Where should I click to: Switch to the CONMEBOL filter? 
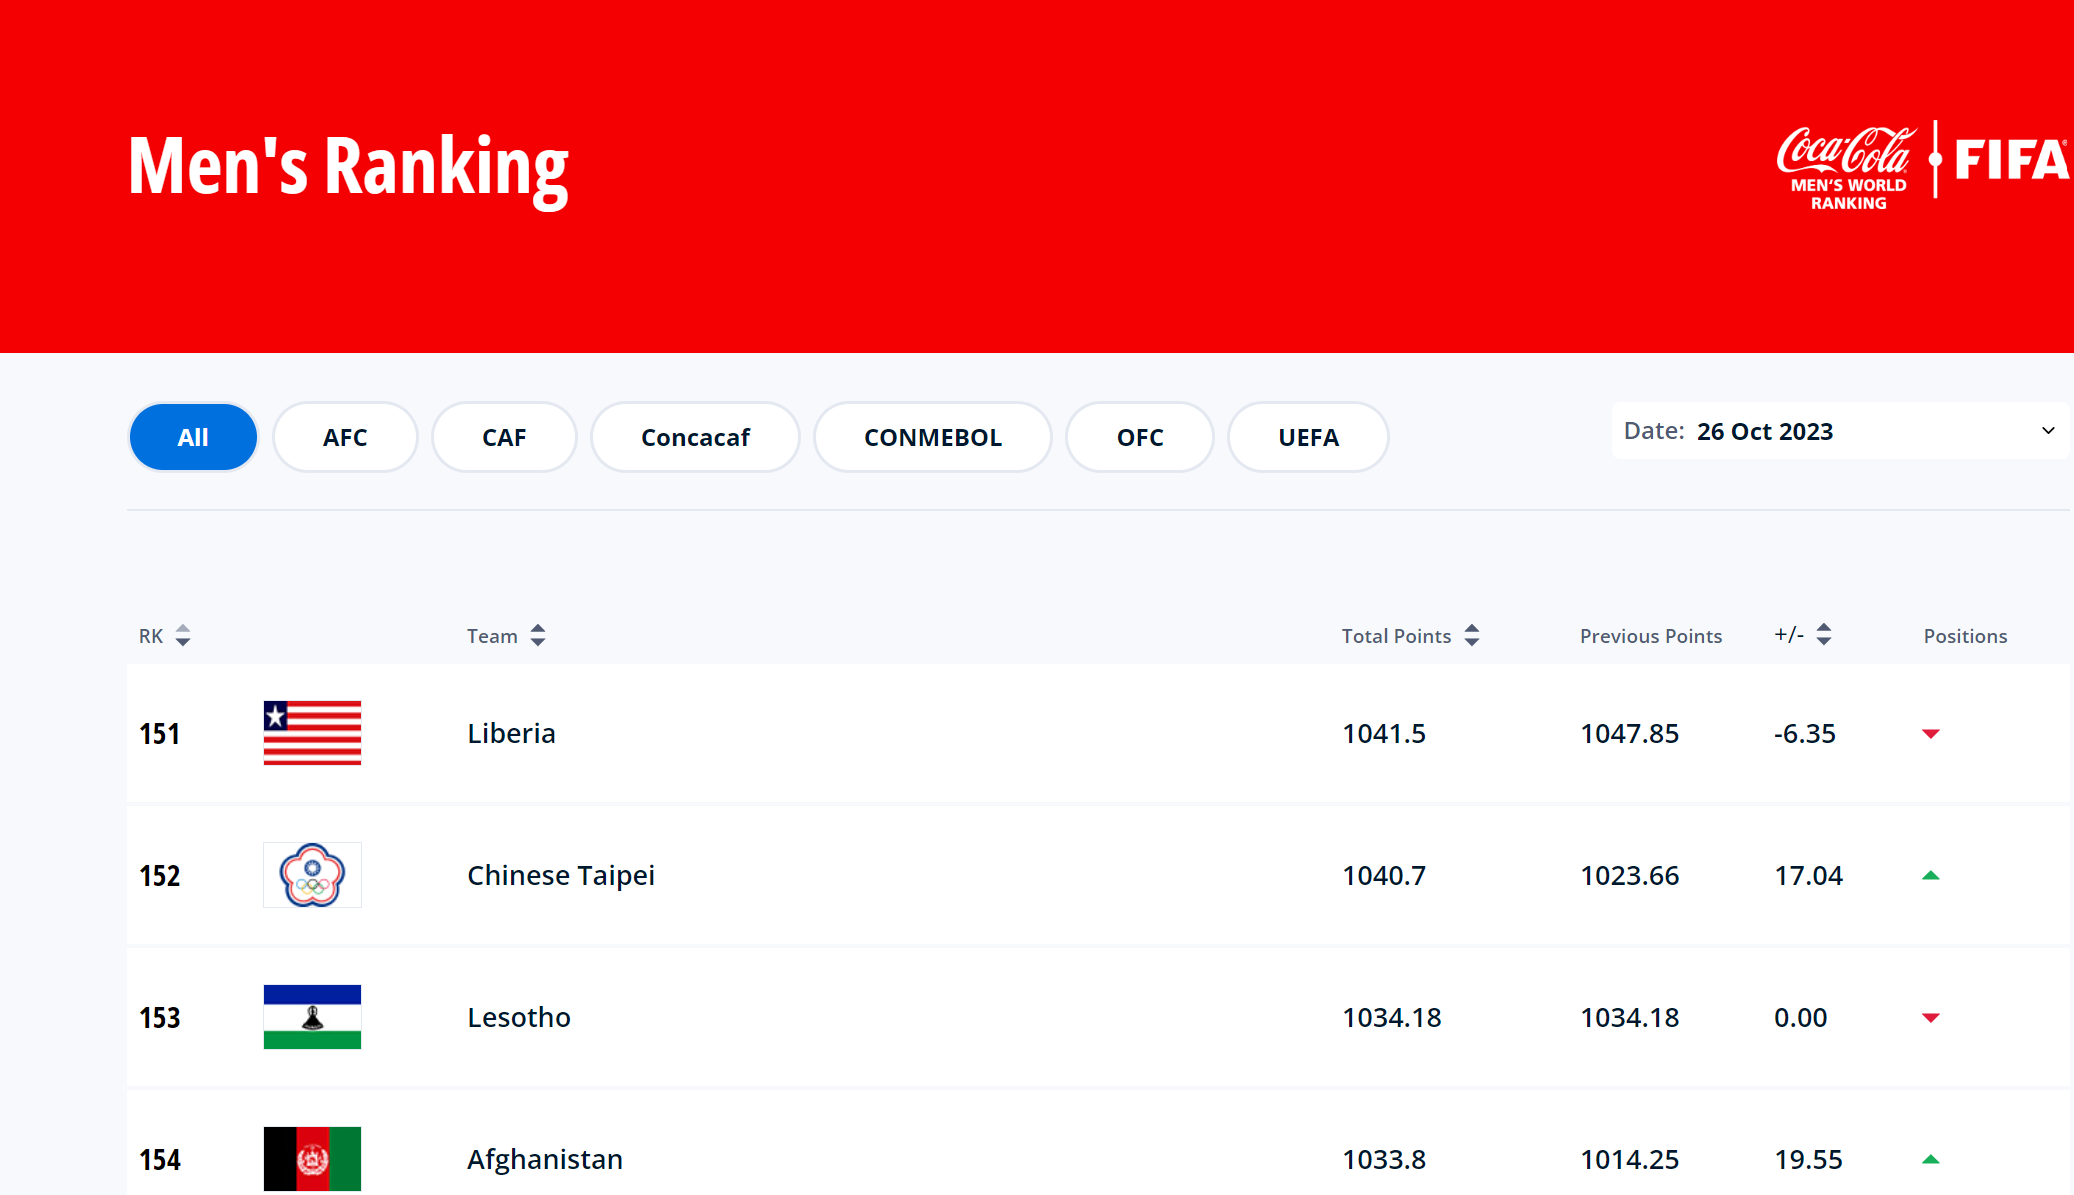tap(932, 437)
